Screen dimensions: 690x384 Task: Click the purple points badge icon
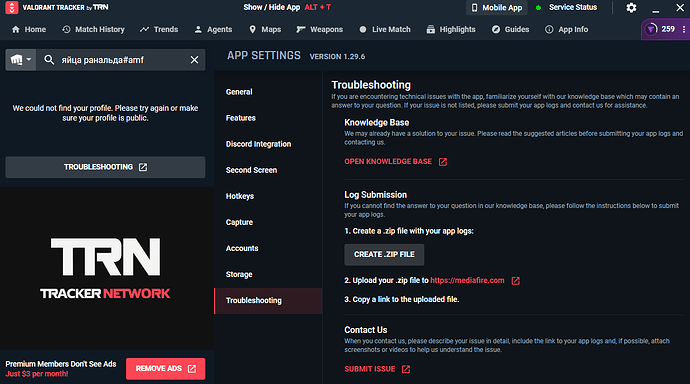[651, 29]
